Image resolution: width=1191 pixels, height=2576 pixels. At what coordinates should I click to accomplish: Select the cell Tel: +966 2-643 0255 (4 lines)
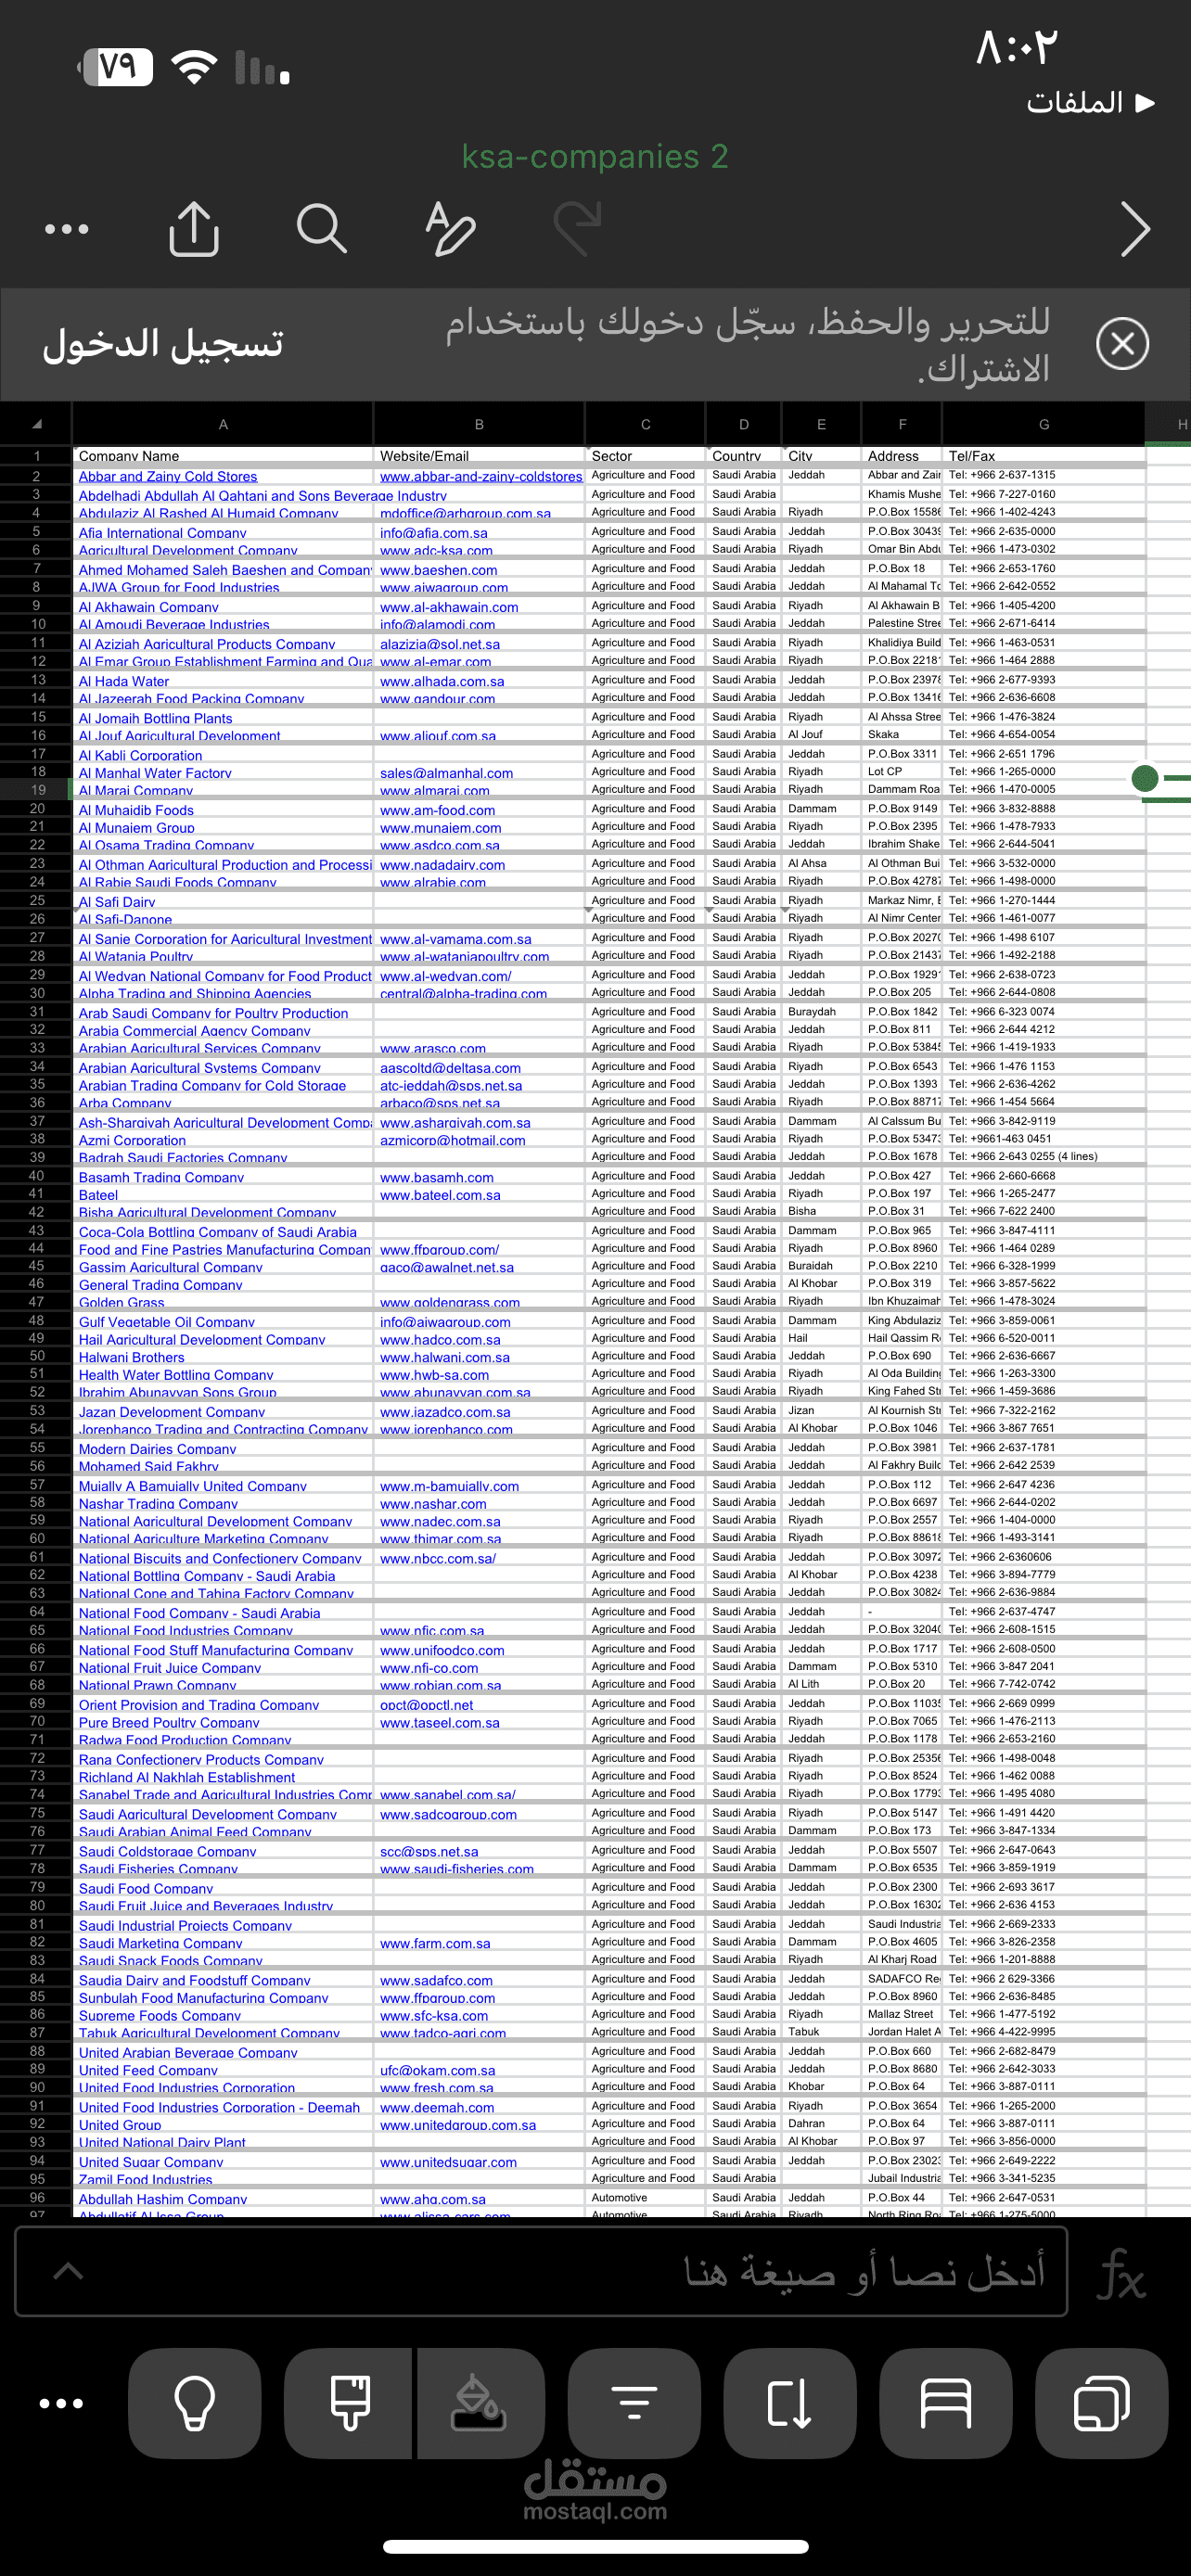[1044, 1157]
